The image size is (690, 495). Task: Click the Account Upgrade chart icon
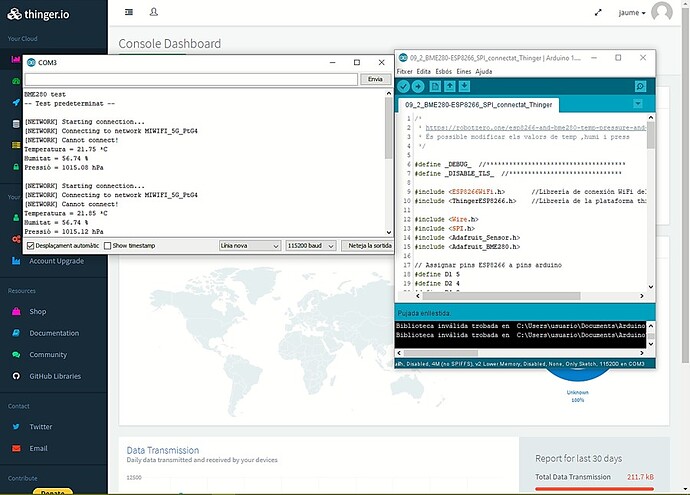[x=16, y=261]
